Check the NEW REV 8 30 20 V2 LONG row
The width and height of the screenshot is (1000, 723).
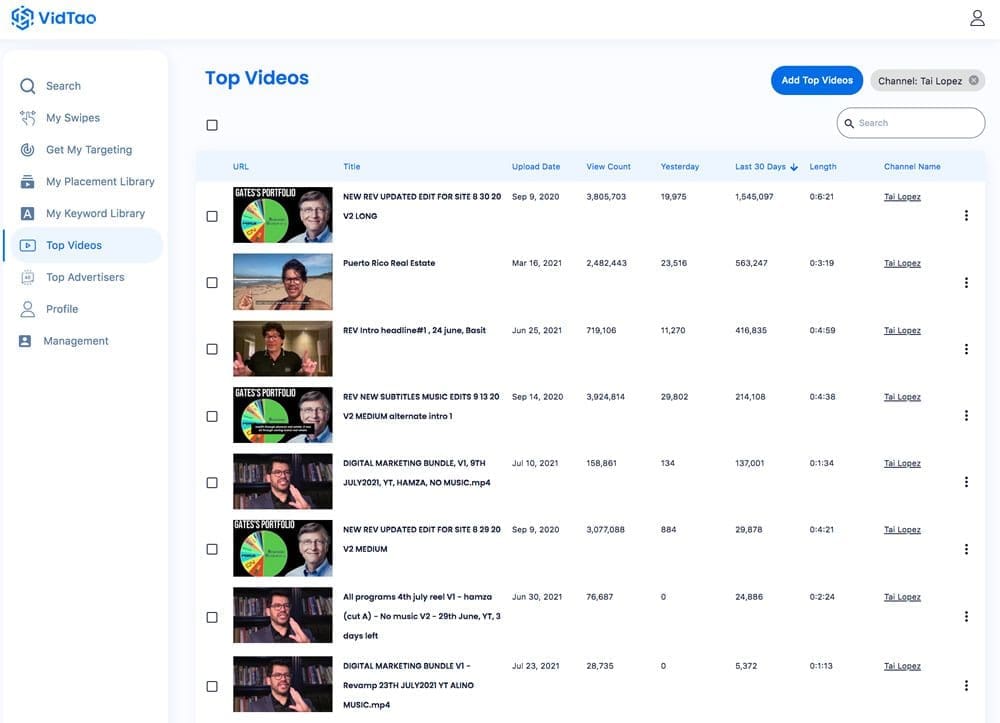212,216
